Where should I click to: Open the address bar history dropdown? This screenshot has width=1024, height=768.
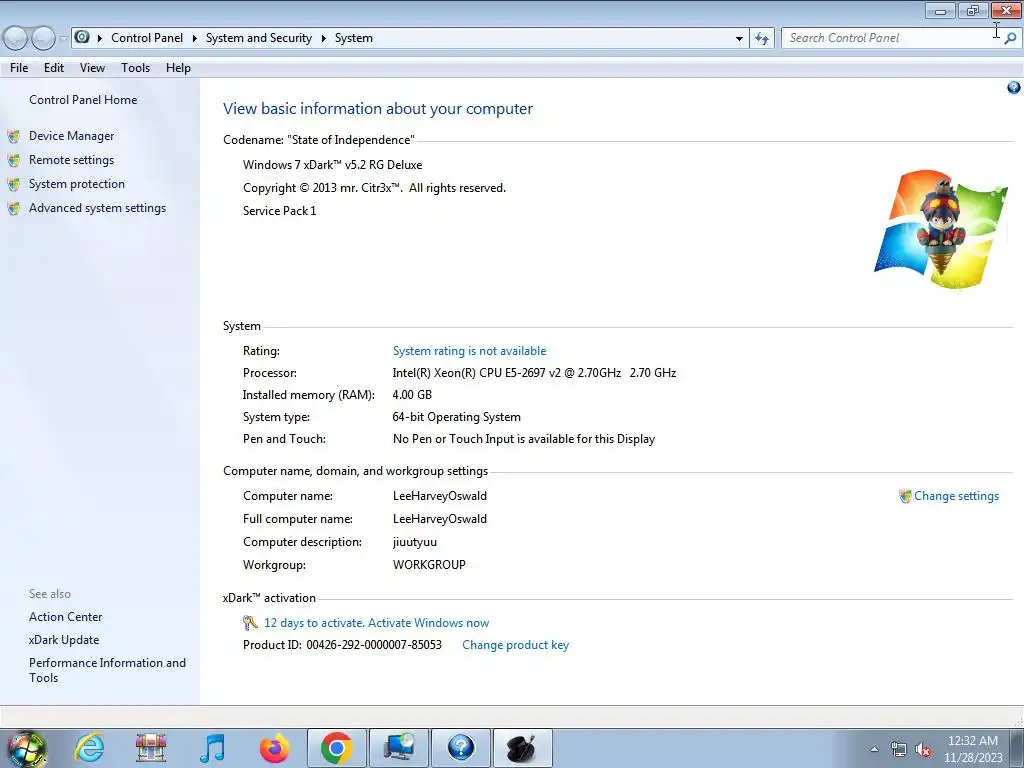[x=739, y=39]
